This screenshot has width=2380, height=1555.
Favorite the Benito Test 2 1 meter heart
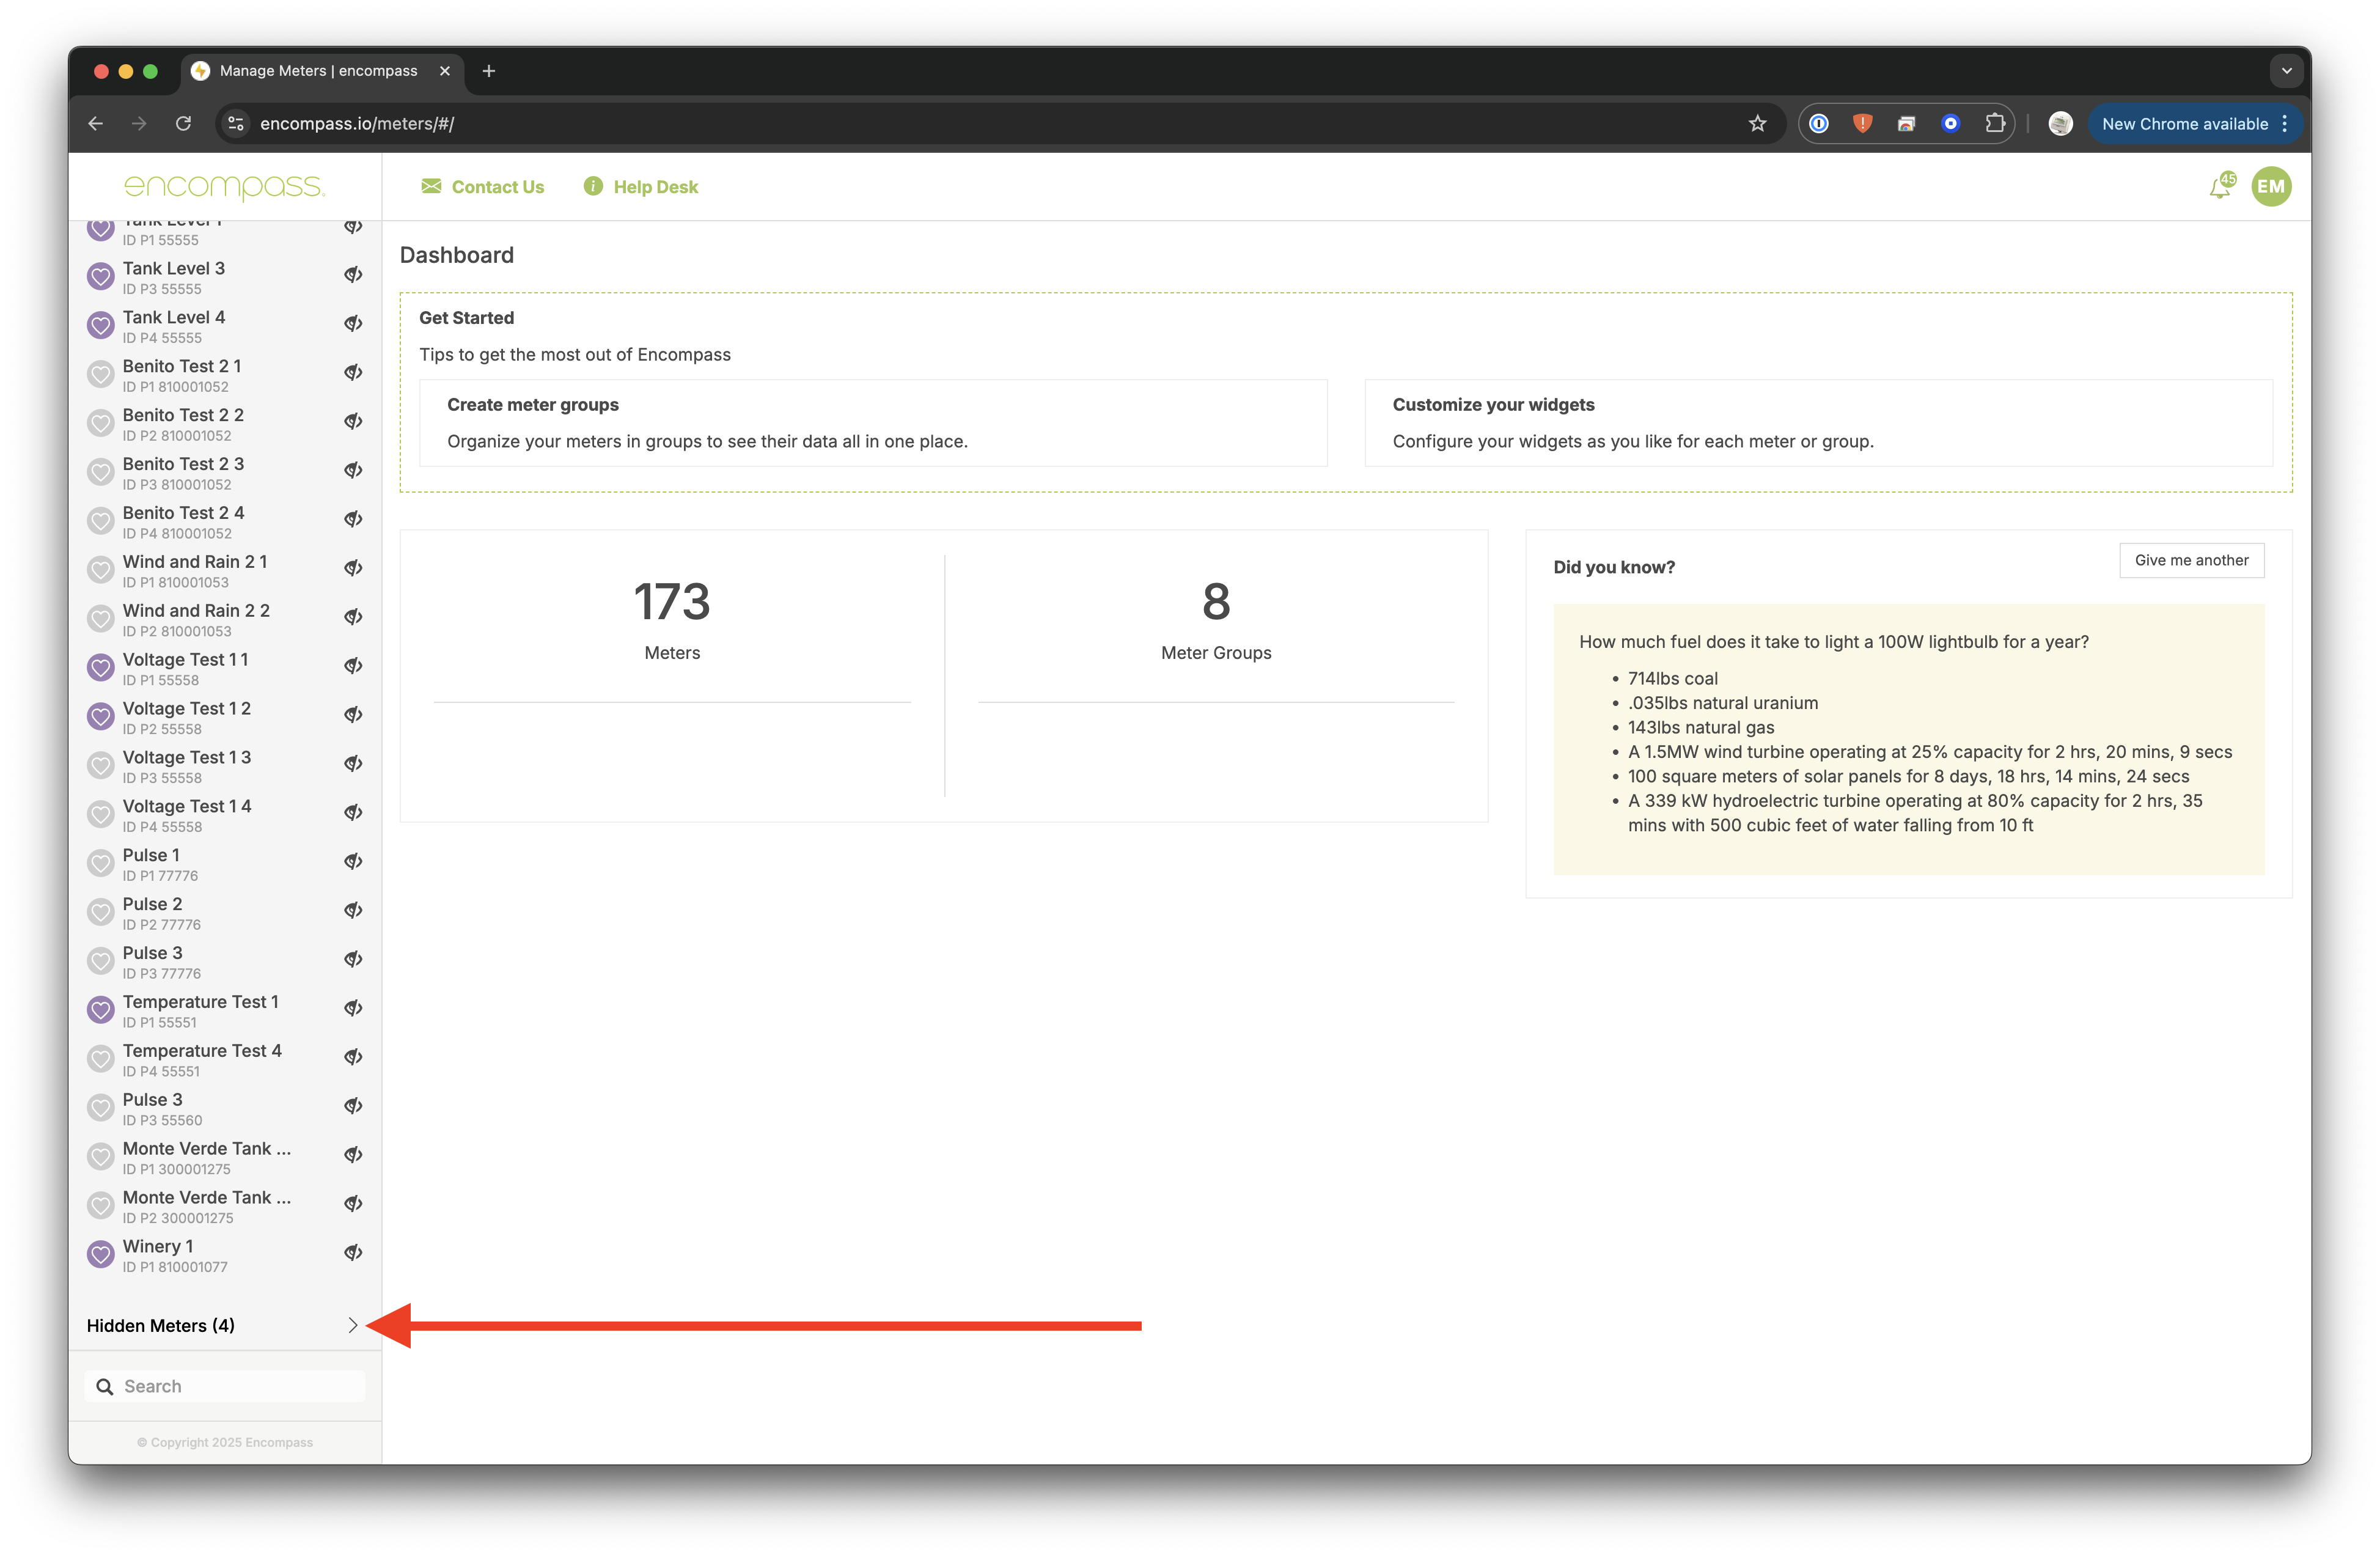[101, 375]
